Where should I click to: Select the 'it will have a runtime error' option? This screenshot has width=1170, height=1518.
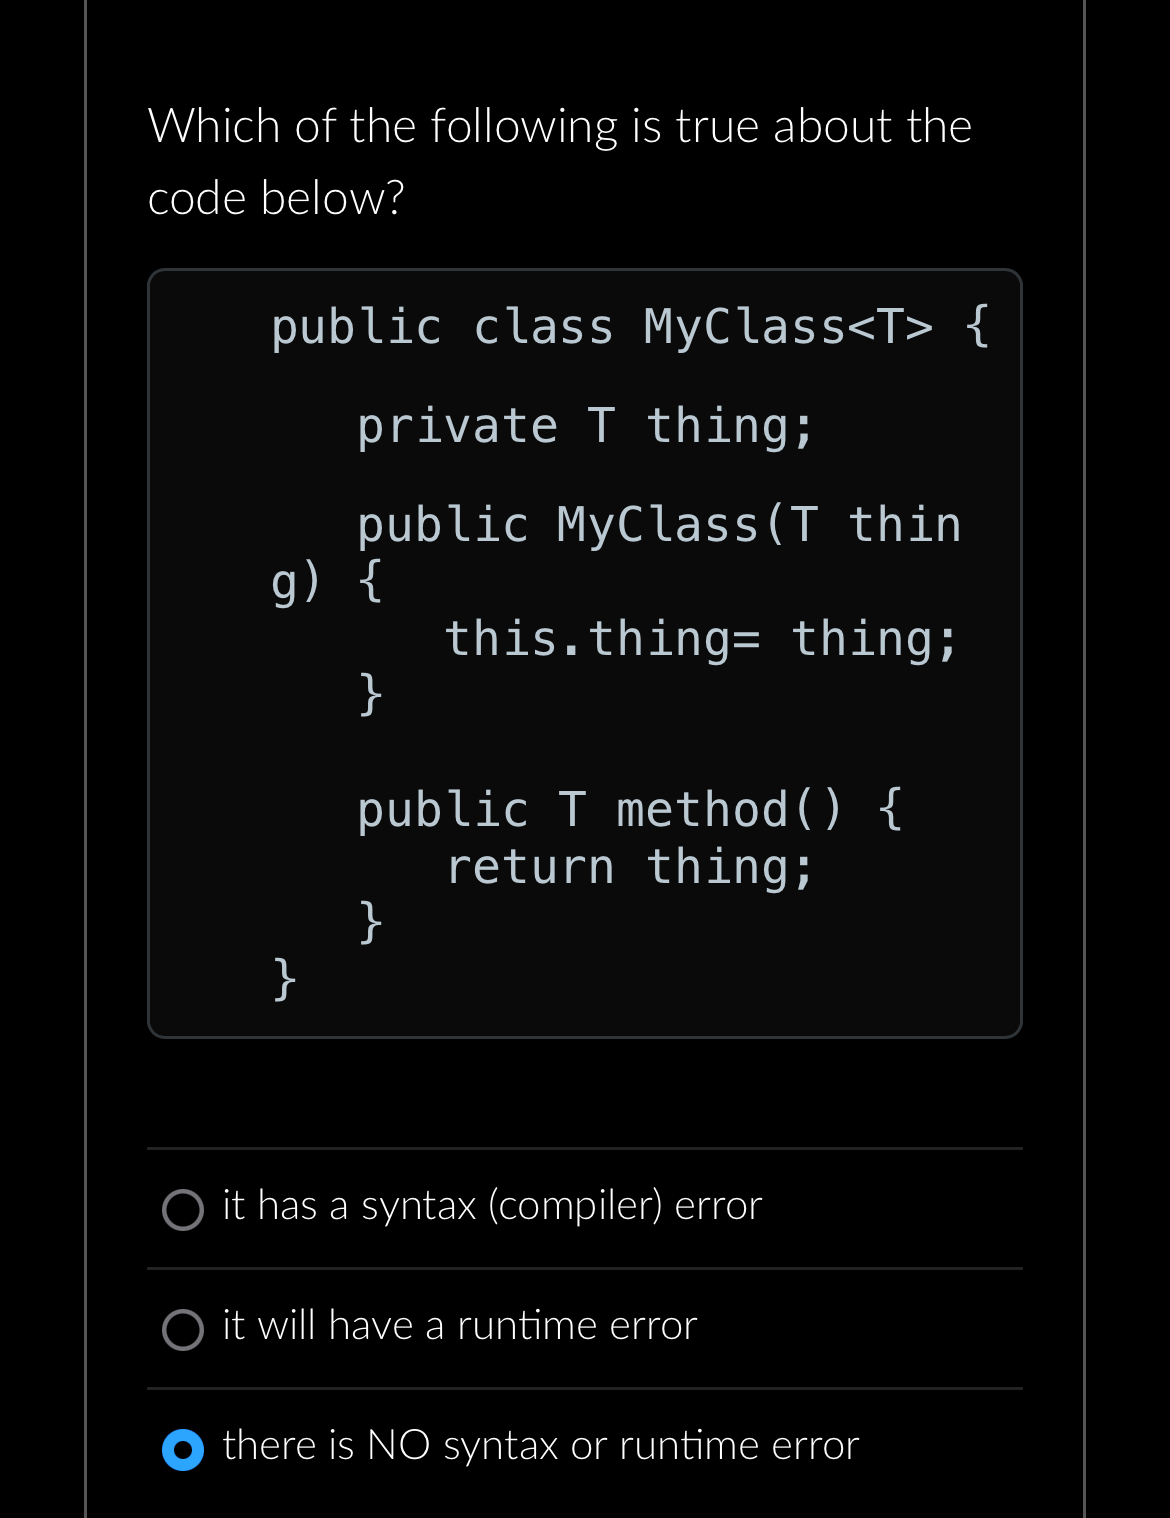click(x=459, y=1327)
